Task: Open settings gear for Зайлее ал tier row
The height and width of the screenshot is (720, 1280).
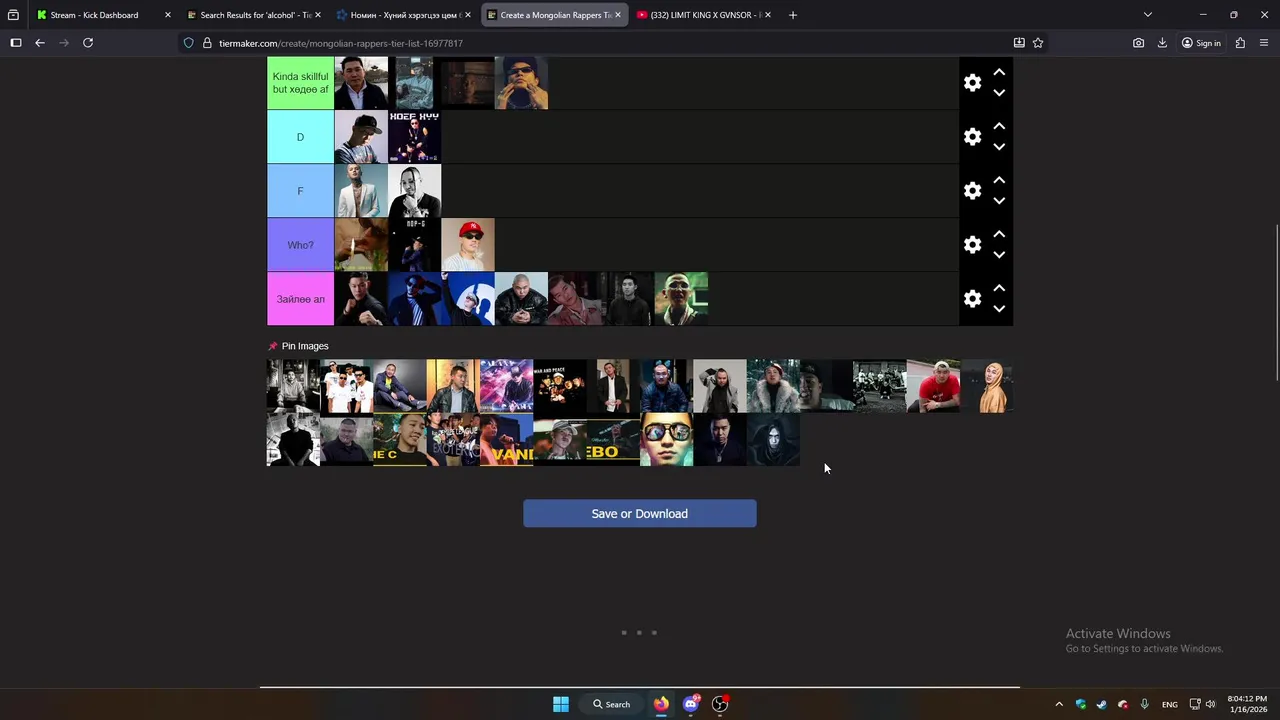Action: click(972, 299)
